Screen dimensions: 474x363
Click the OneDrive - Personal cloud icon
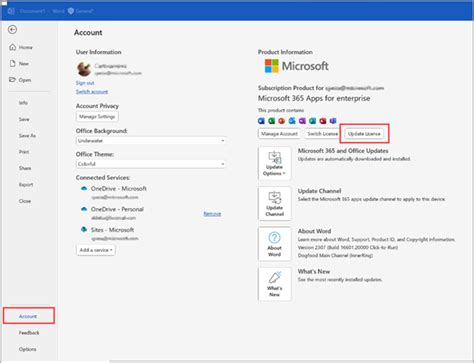coord(84,209)
